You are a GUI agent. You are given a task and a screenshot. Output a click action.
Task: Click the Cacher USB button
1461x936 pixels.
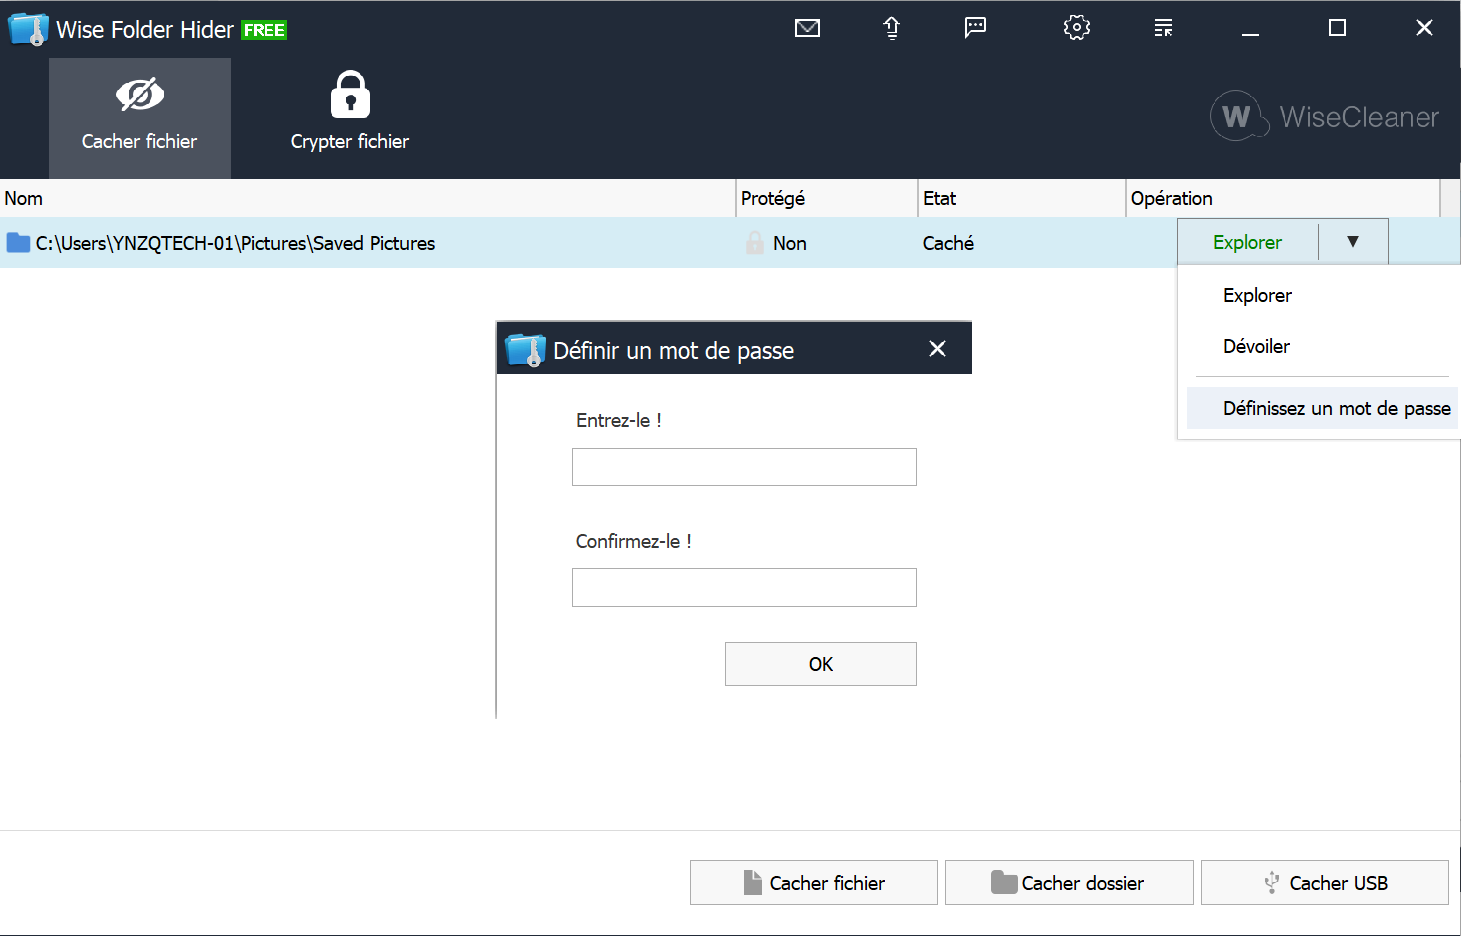pyautogui.click(x=1325, y=883)
